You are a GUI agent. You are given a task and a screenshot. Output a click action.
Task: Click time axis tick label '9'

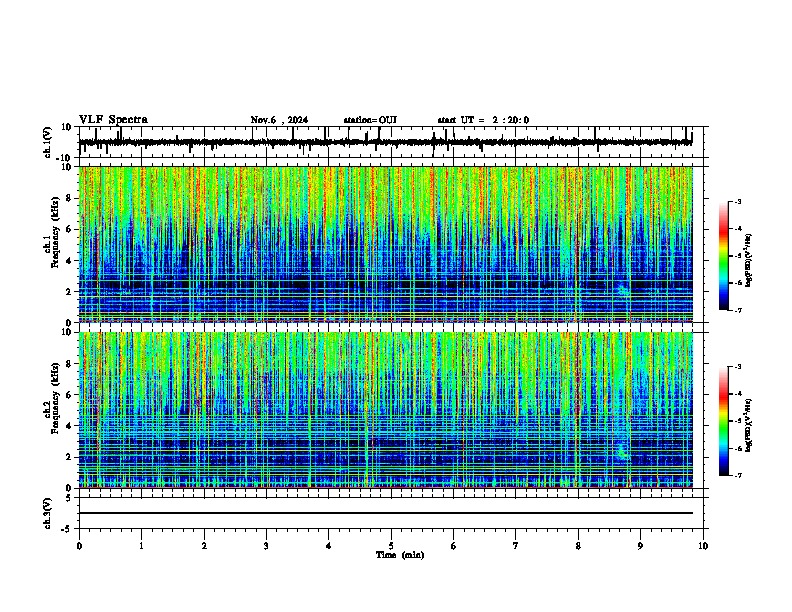point(640,546)
